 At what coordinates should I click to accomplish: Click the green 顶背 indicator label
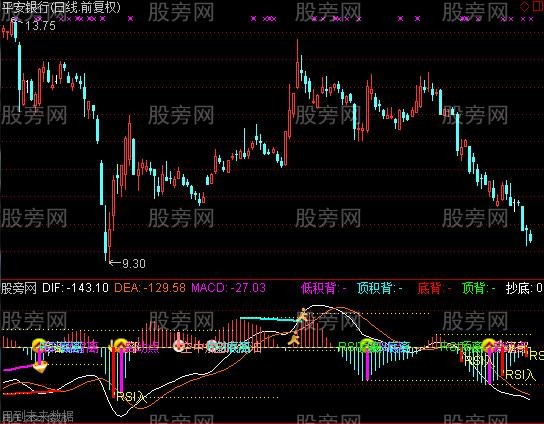point(479,288)
